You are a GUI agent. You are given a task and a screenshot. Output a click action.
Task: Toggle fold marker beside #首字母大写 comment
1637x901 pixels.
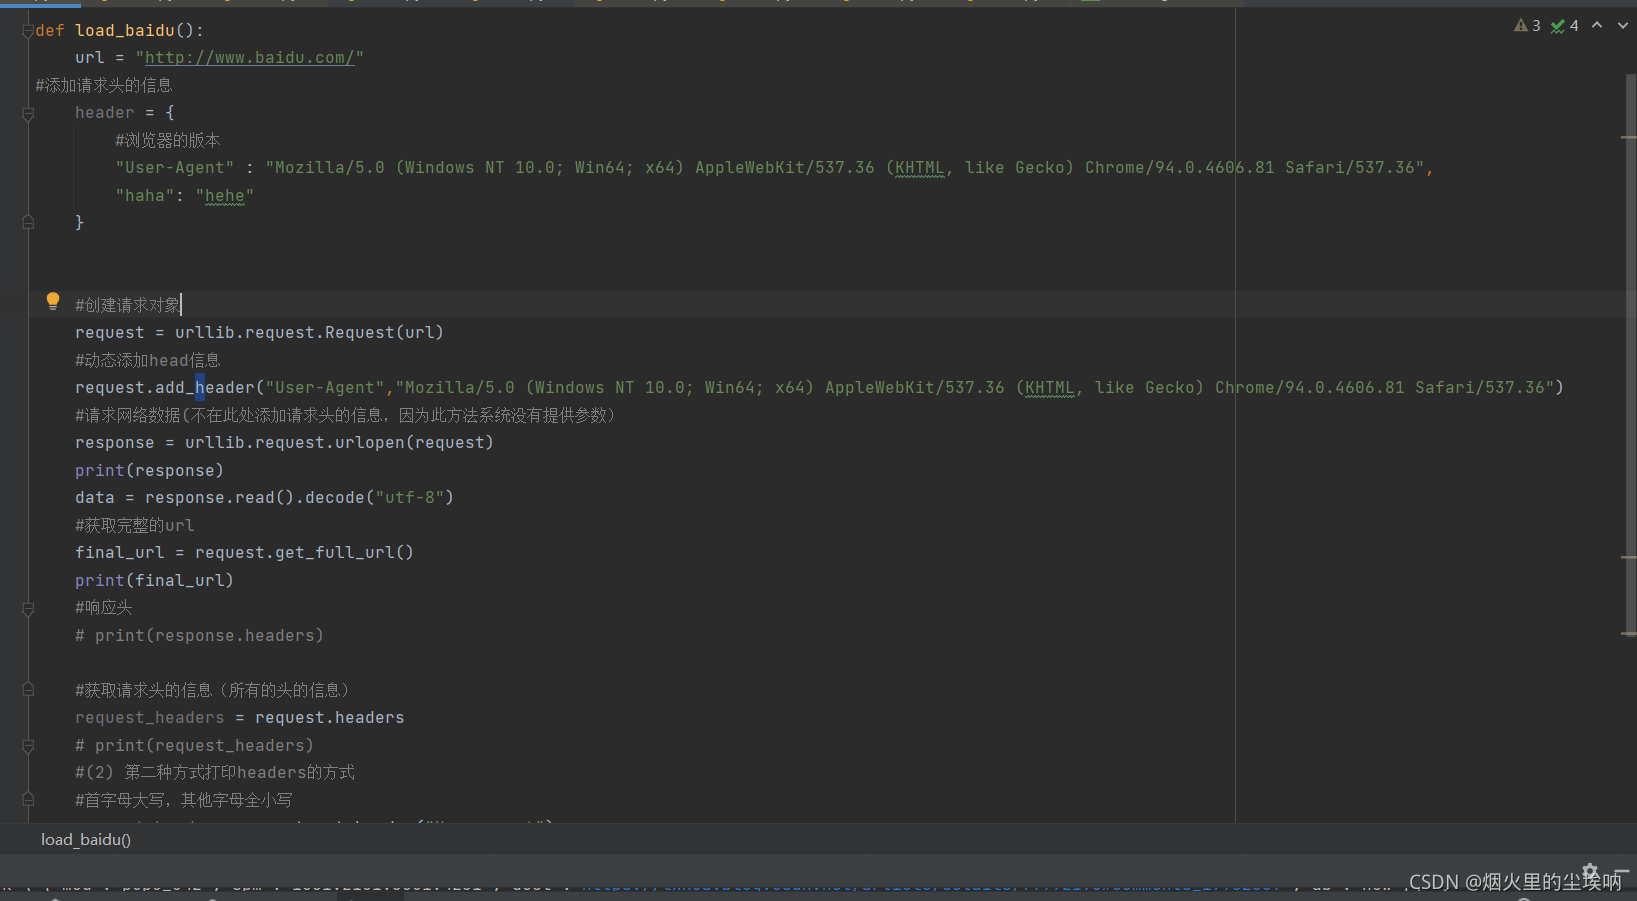pyautogui.click(x=28, y=800)
